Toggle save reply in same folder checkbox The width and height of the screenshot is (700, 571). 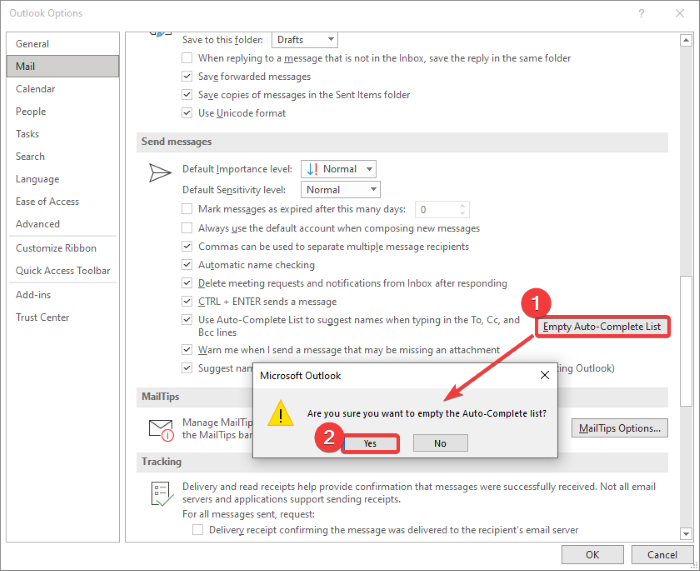(187, 58)
